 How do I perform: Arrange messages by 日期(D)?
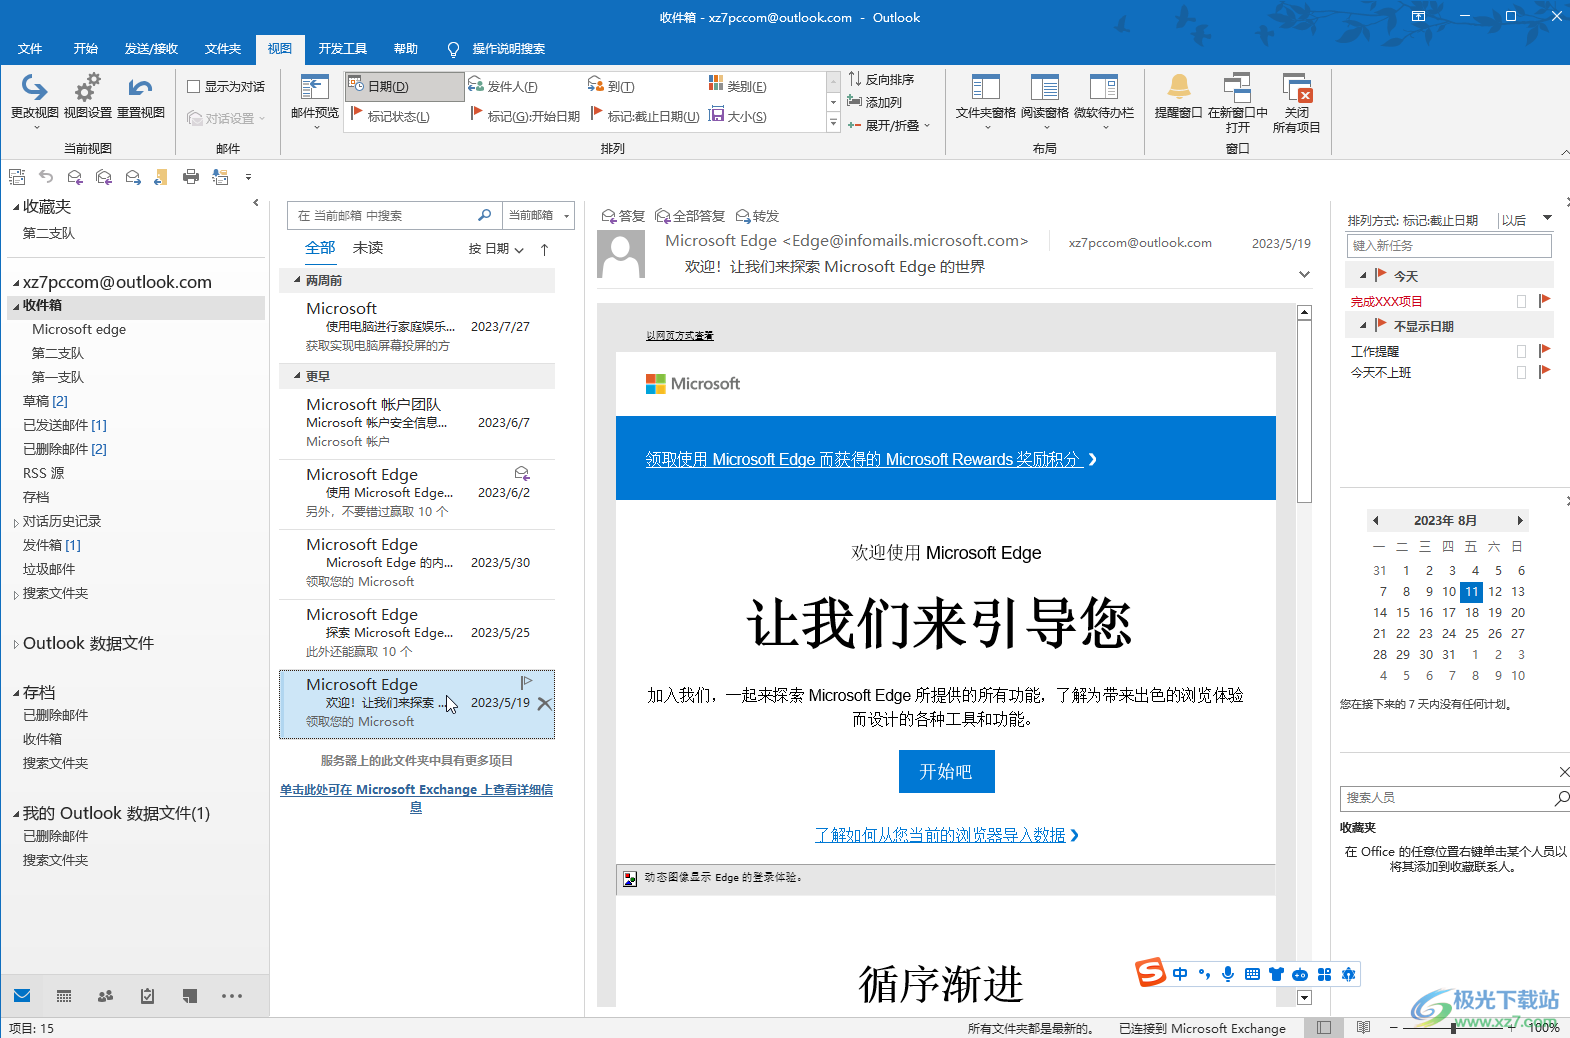(x=405, y=86)
